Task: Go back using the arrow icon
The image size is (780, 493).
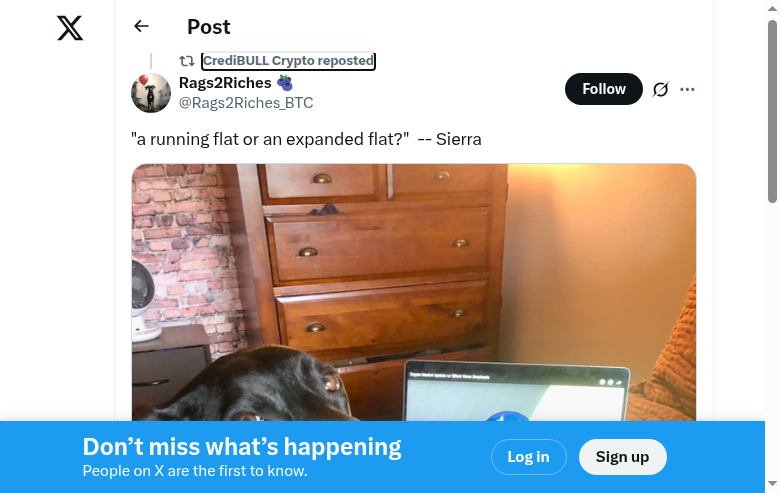Action: click(x=141, y=26)
